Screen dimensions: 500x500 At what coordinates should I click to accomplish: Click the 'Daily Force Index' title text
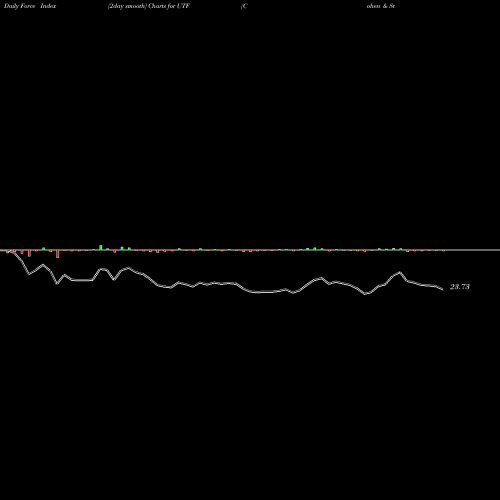pos(30,6)
